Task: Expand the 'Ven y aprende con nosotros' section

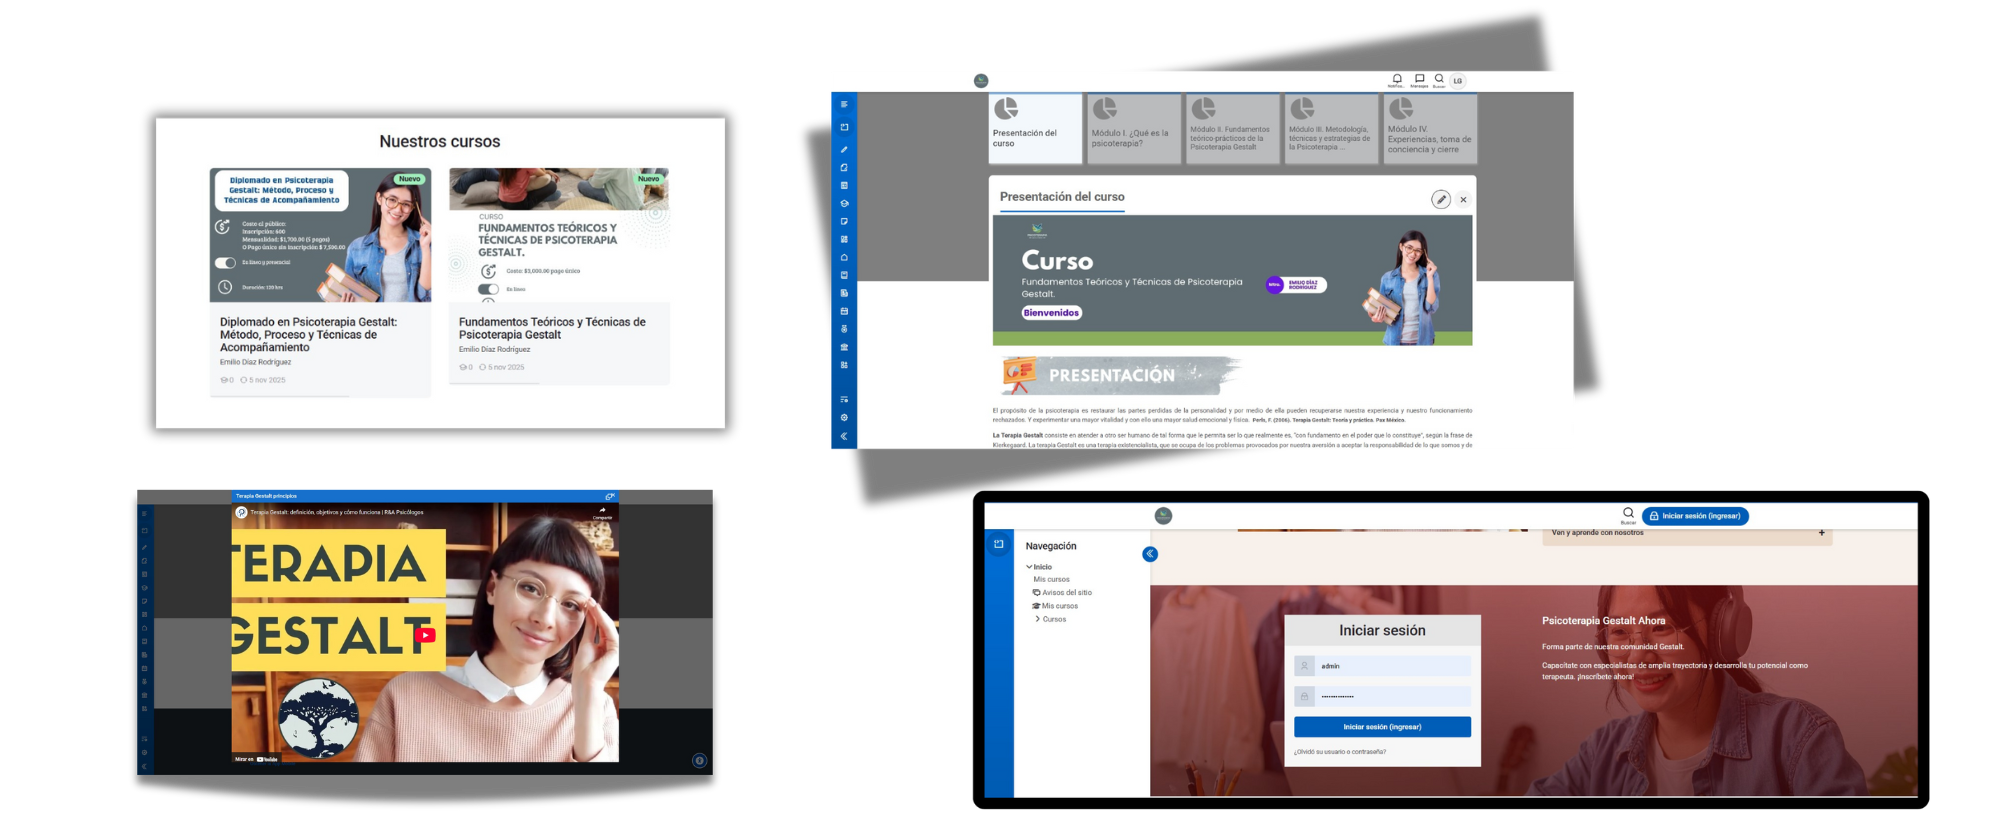Action: click(1821, 533)
